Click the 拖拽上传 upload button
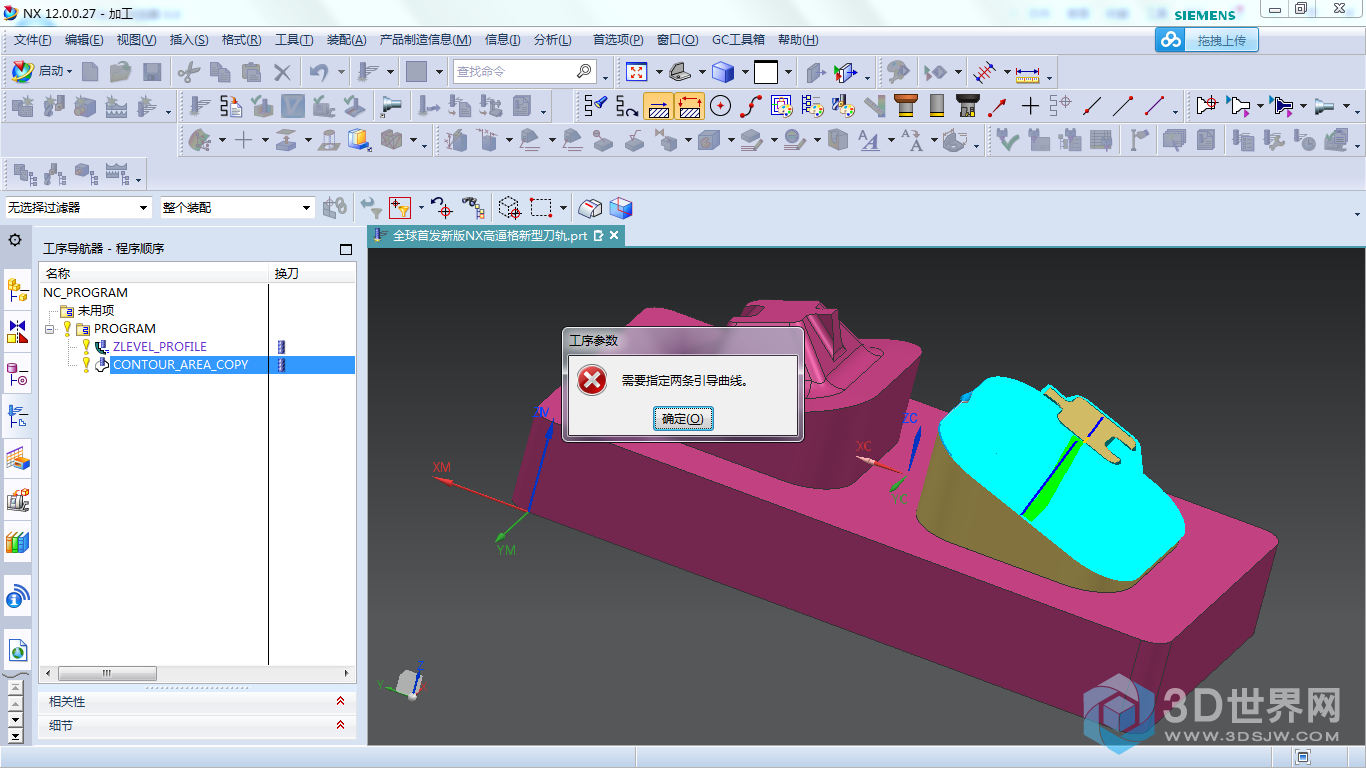 1207,40
